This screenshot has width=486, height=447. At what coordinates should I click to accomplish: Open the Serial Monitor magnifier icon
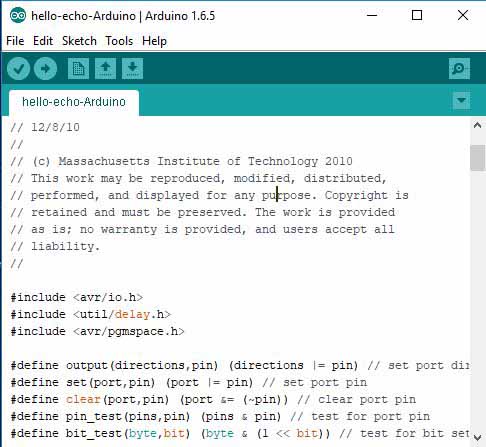(x=459, y=68)
